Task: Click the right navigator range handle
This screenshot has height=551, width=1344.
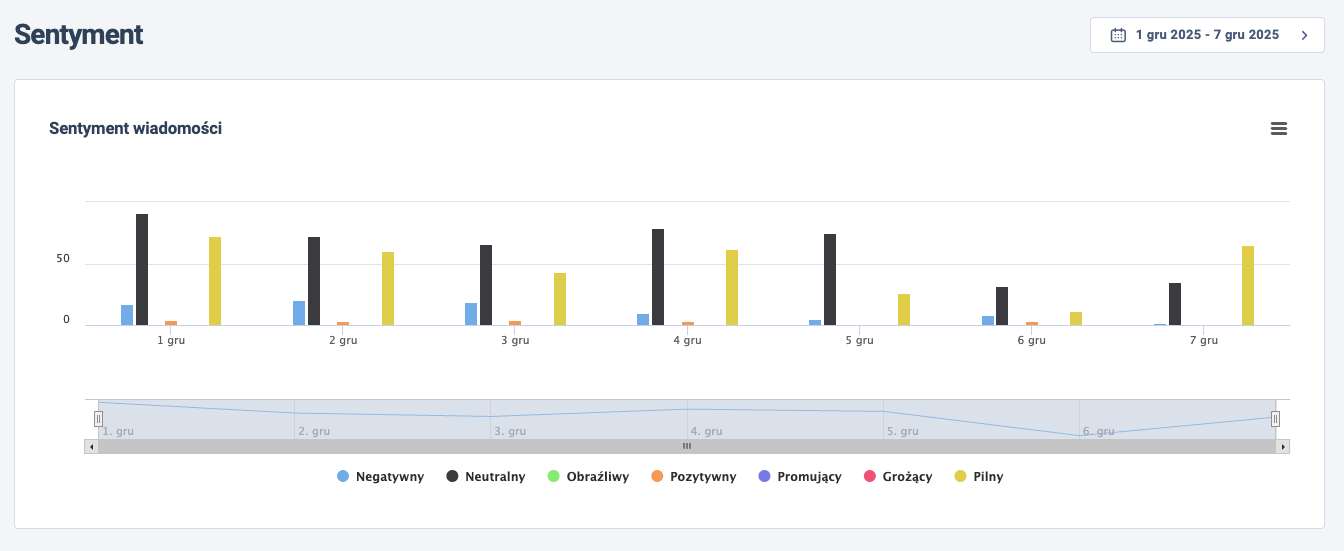Action: pos(1275,419)
